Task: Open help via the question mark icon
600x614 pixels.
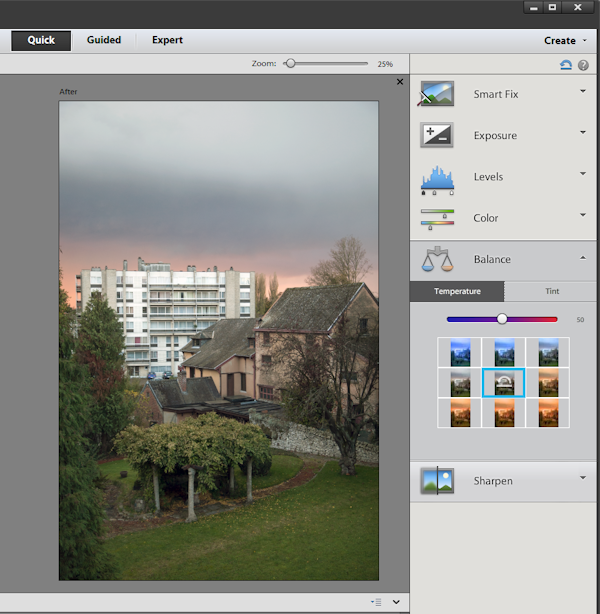Action: [583, 65]
